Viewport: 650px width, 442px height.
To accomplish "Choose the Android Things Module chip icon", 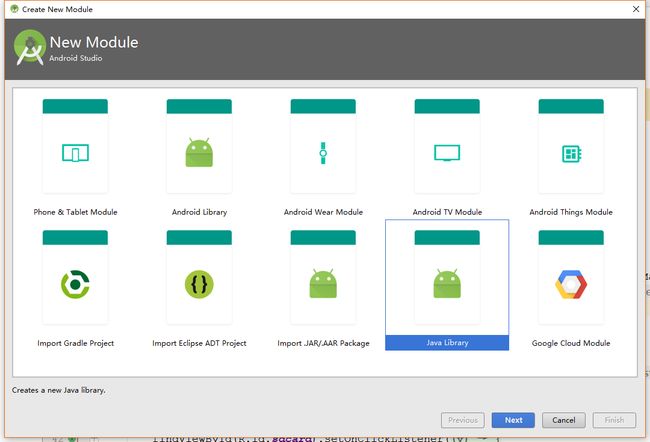I will coord(571,153).
